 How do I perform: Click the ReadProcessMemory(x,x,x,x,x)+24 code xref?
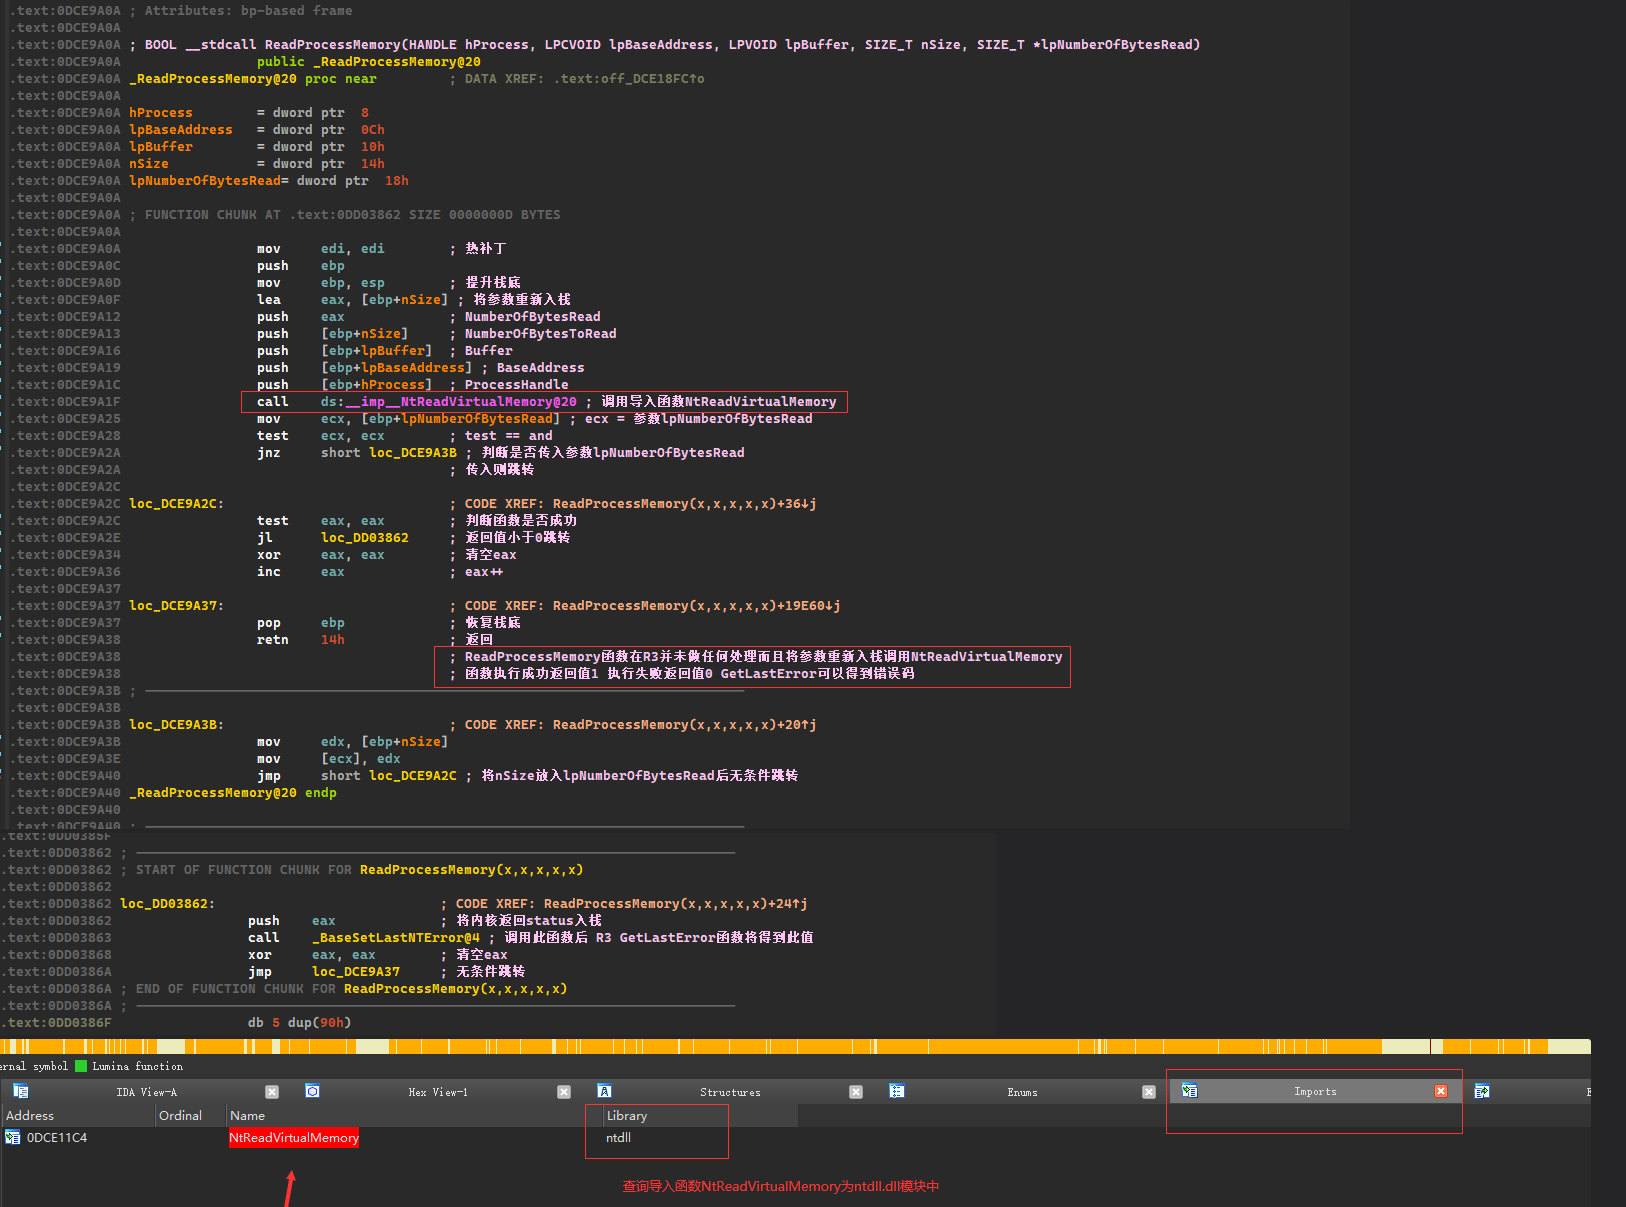click(x=675, y=904)
